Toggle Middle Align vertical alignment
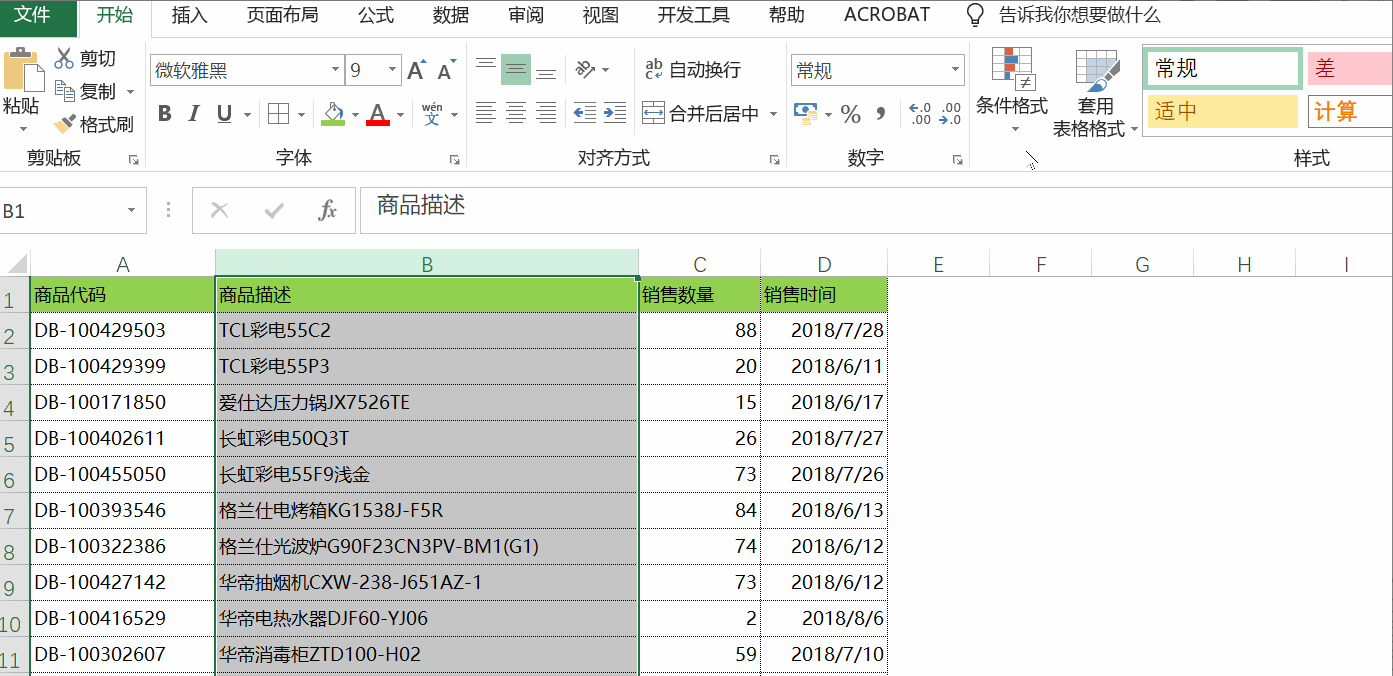 (x=516, y=69)
